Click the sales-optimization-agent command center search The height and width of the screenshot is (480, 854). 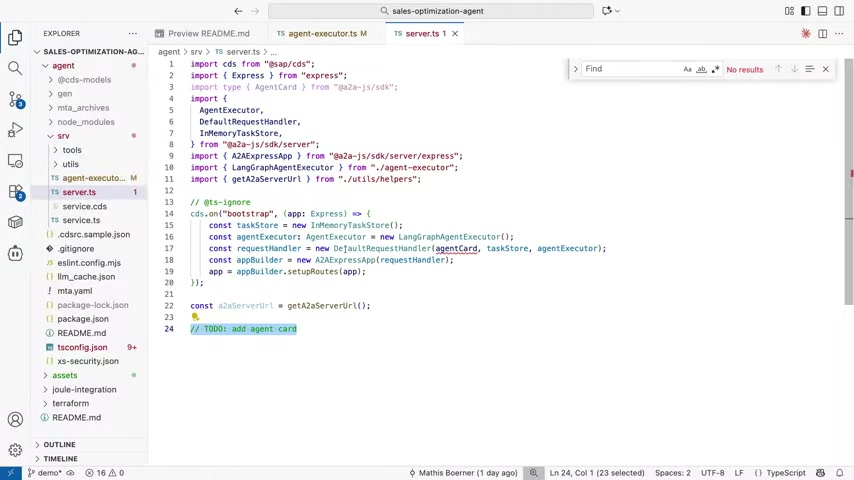point(431,11)
